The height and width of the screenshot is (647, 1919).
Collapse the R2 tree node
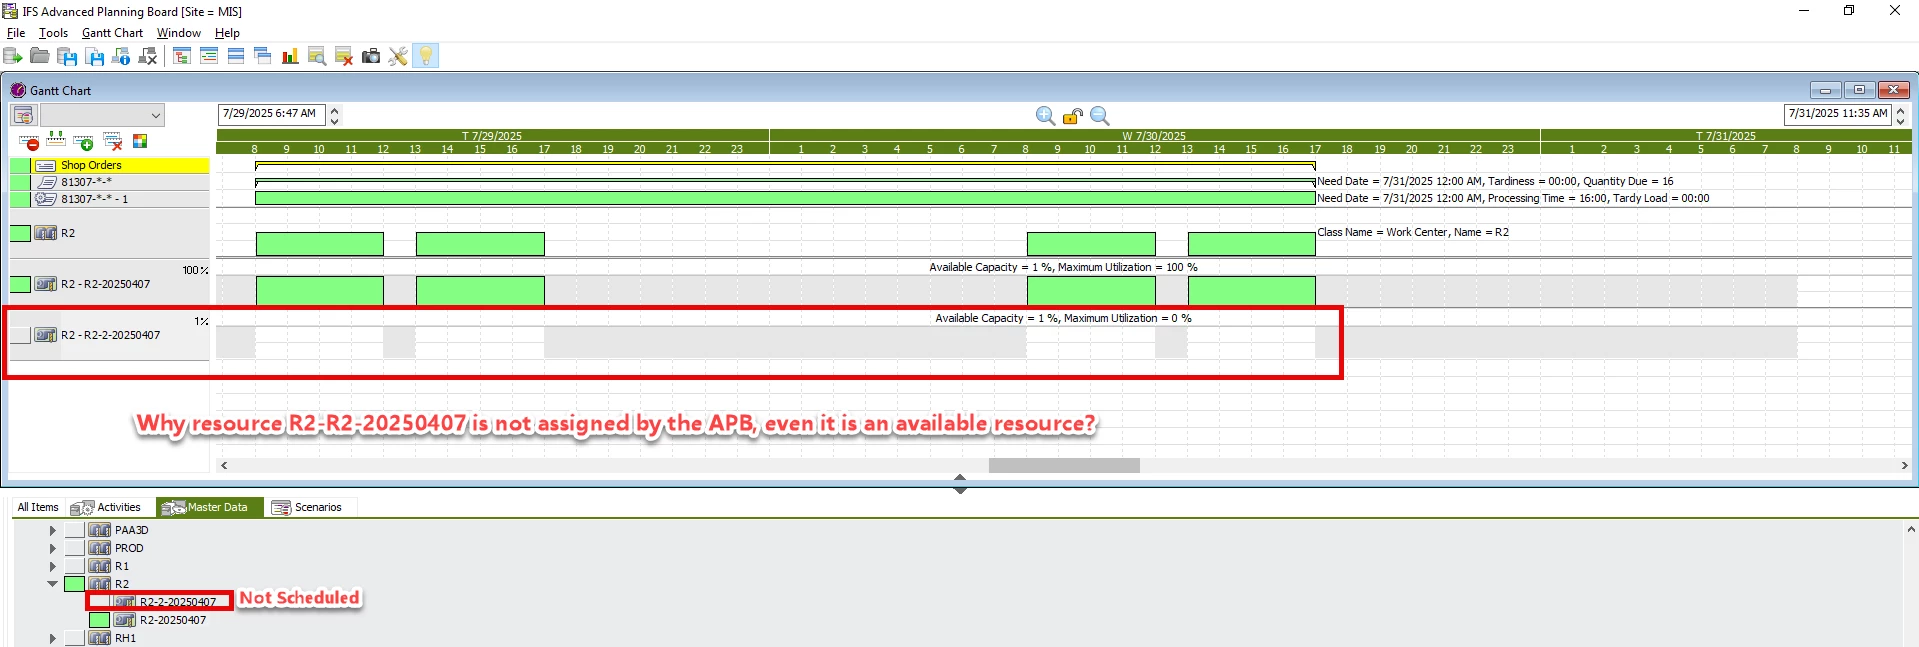point(53,584)
